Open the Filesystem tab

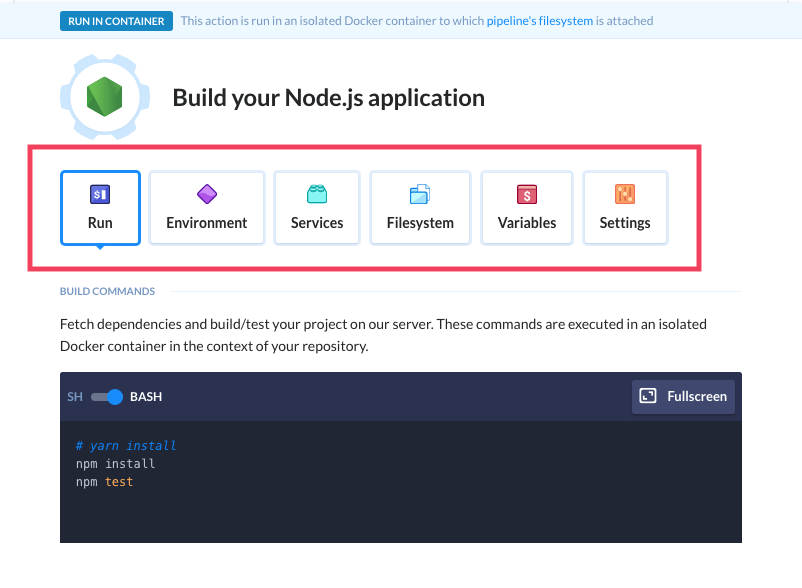420,208
